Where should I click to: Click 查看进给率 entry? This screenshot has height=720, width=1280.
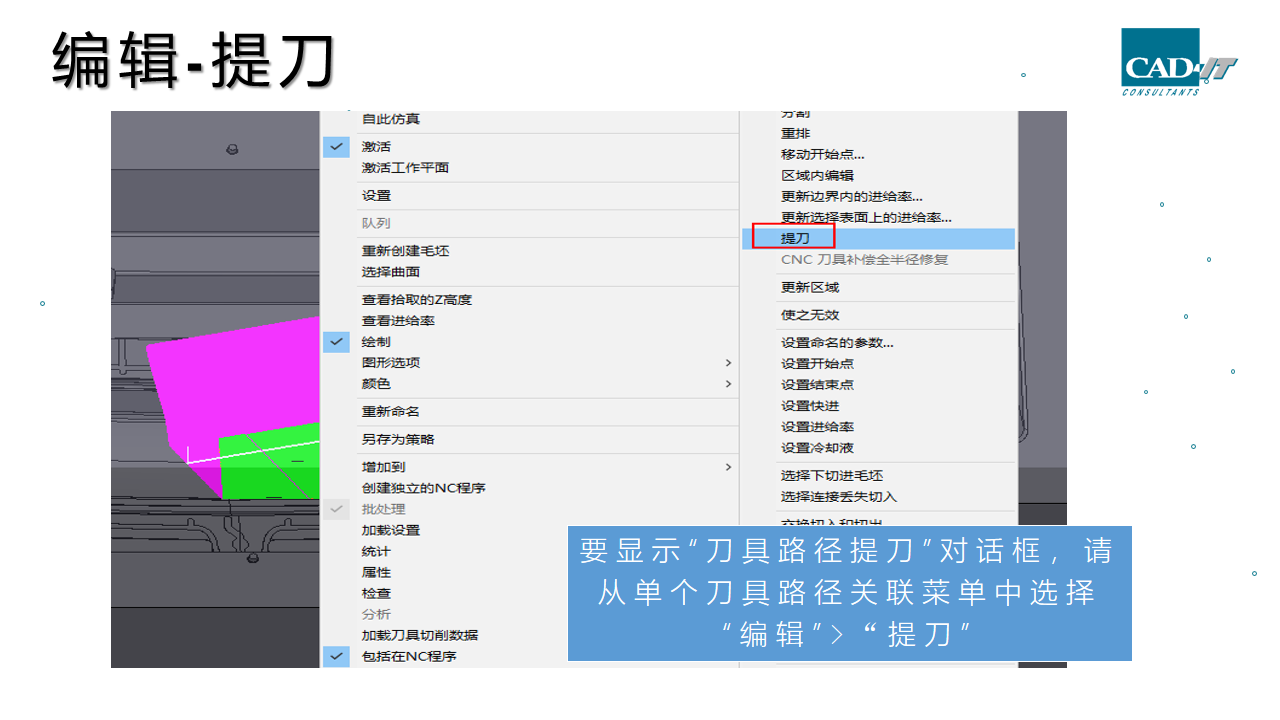point(398,321)
